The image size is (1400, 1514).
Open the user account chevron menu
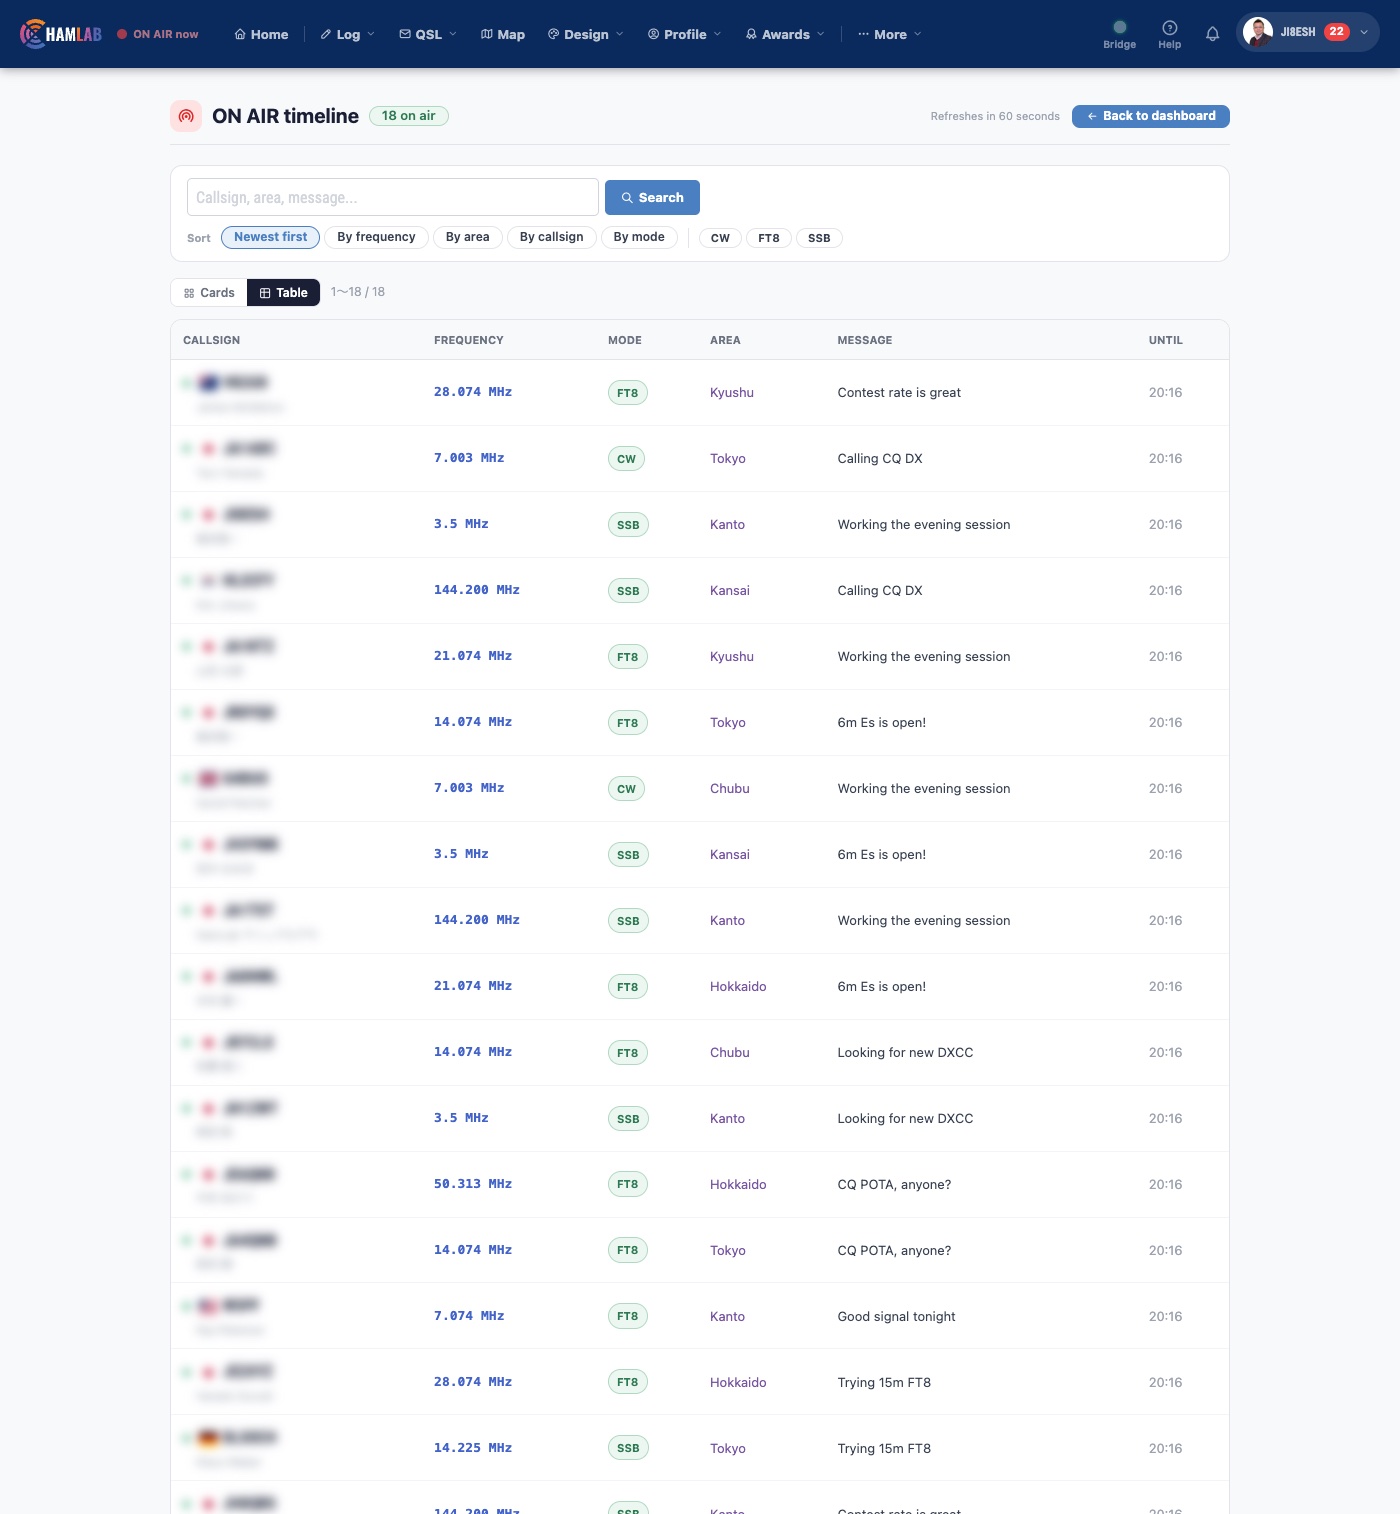click(1363, 32)
